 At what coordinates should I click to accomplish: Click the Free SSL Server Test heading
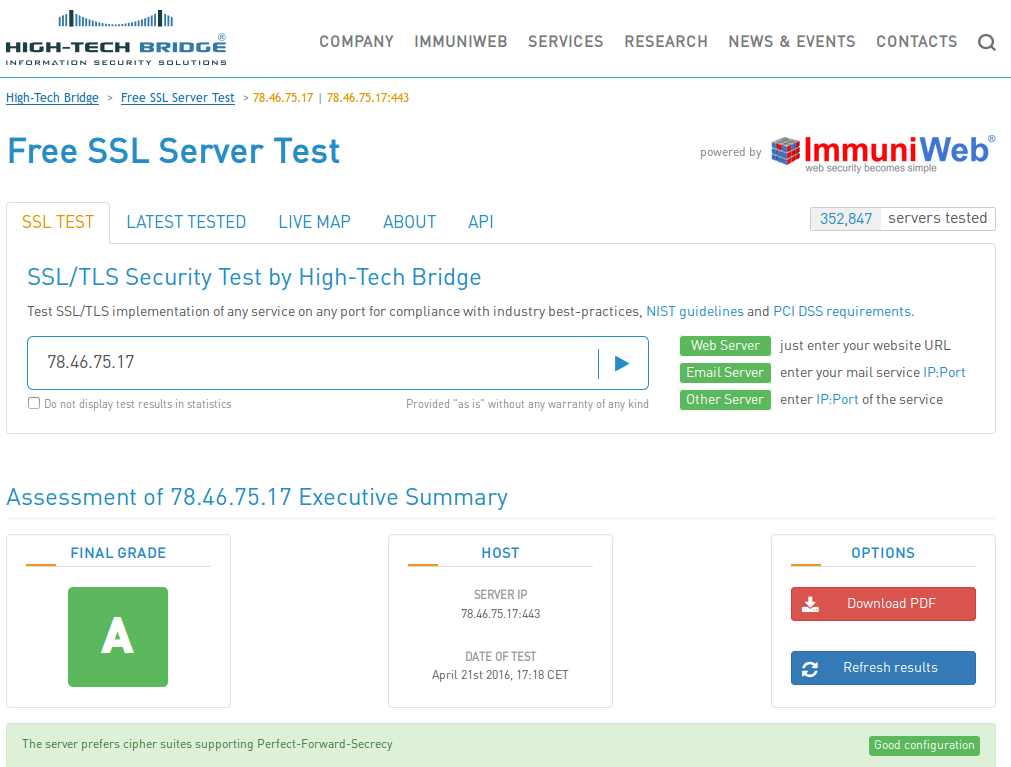tap(173, 151)
